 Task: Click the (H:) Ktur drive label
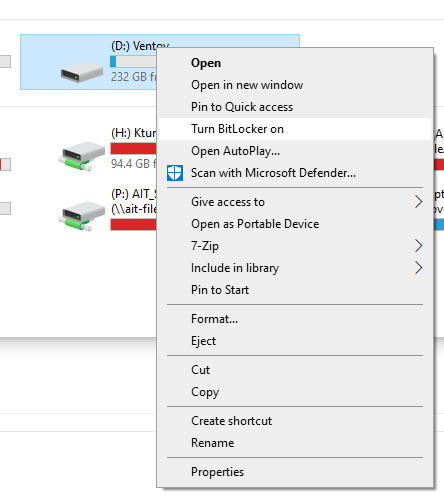[134, 133]
